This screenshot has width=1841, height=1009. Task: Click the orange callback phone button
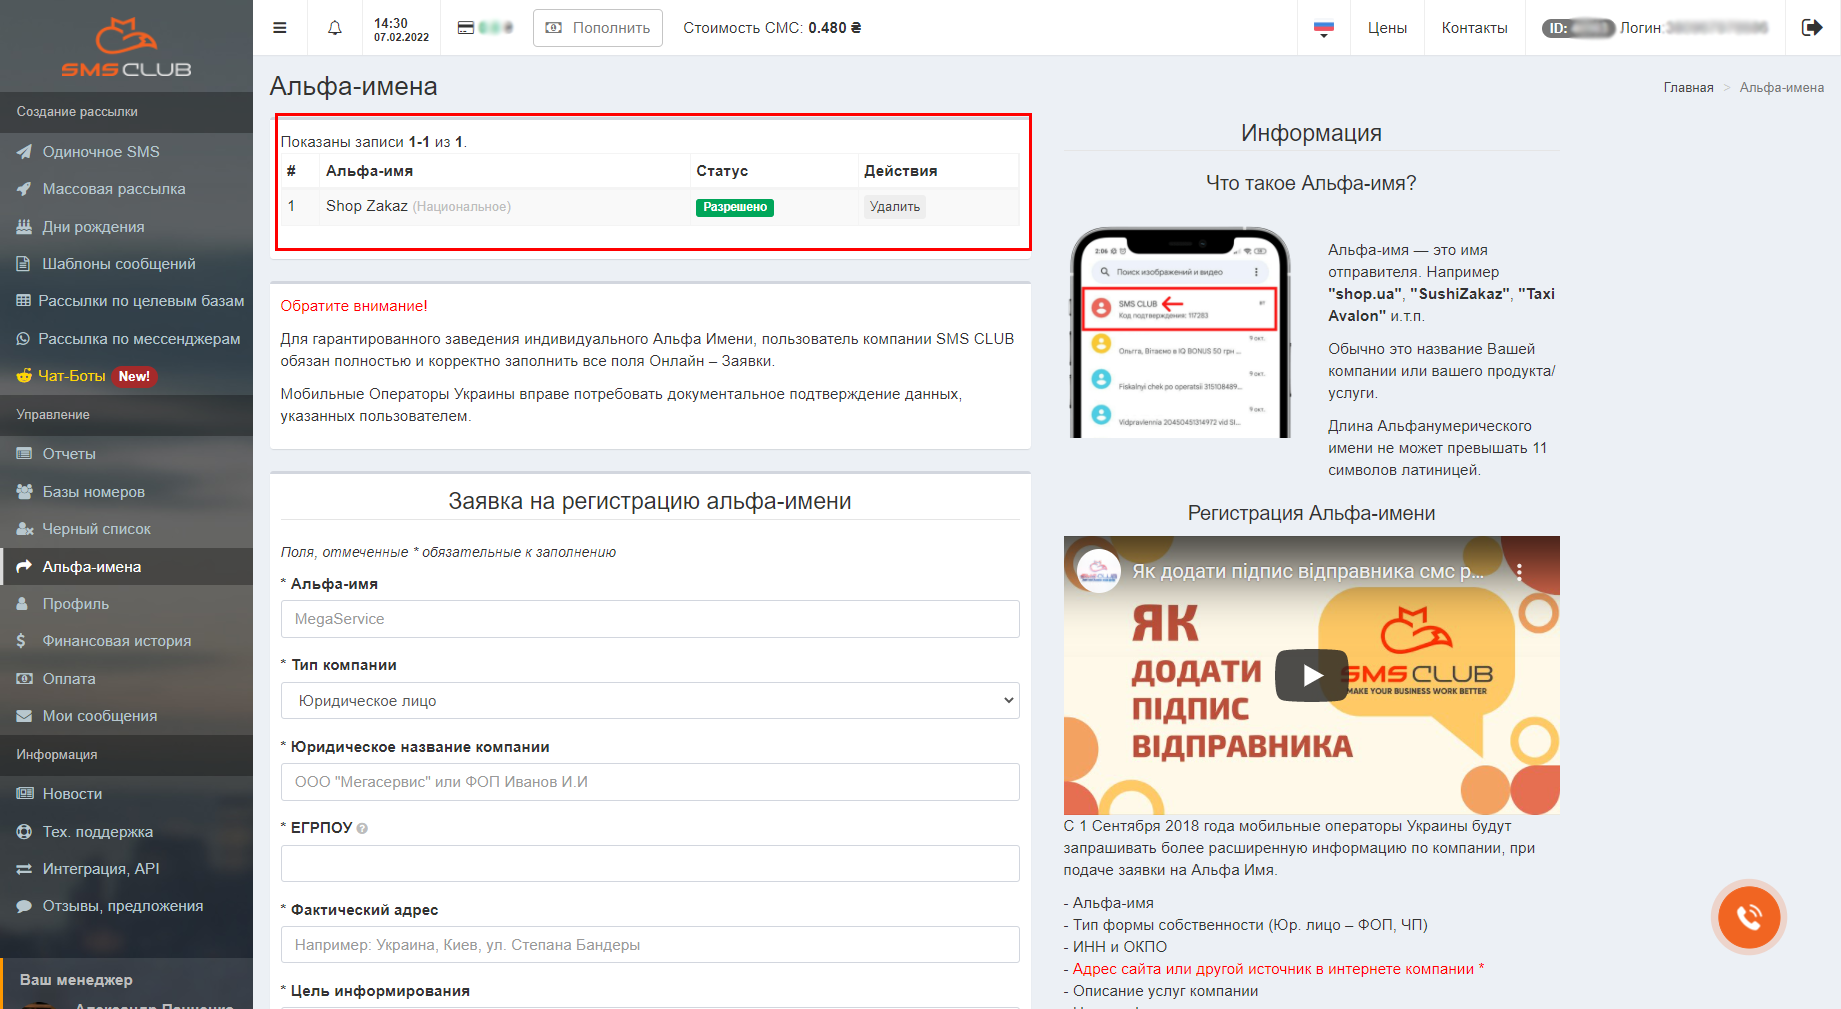1749,917
